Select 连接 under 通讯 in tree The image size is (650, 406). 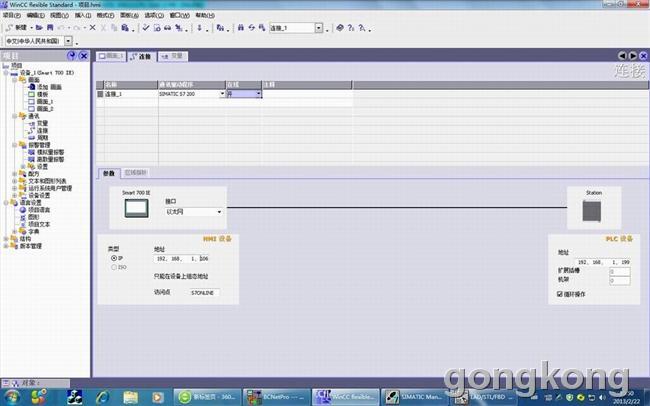coord(42,130)
